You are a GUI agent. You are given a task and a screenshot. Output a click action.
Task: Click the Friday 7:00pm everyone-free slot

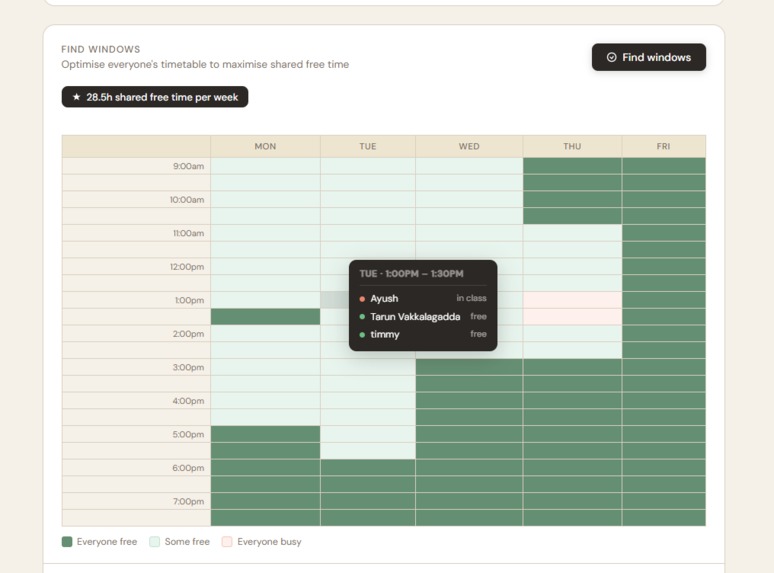tap(663, 501)
